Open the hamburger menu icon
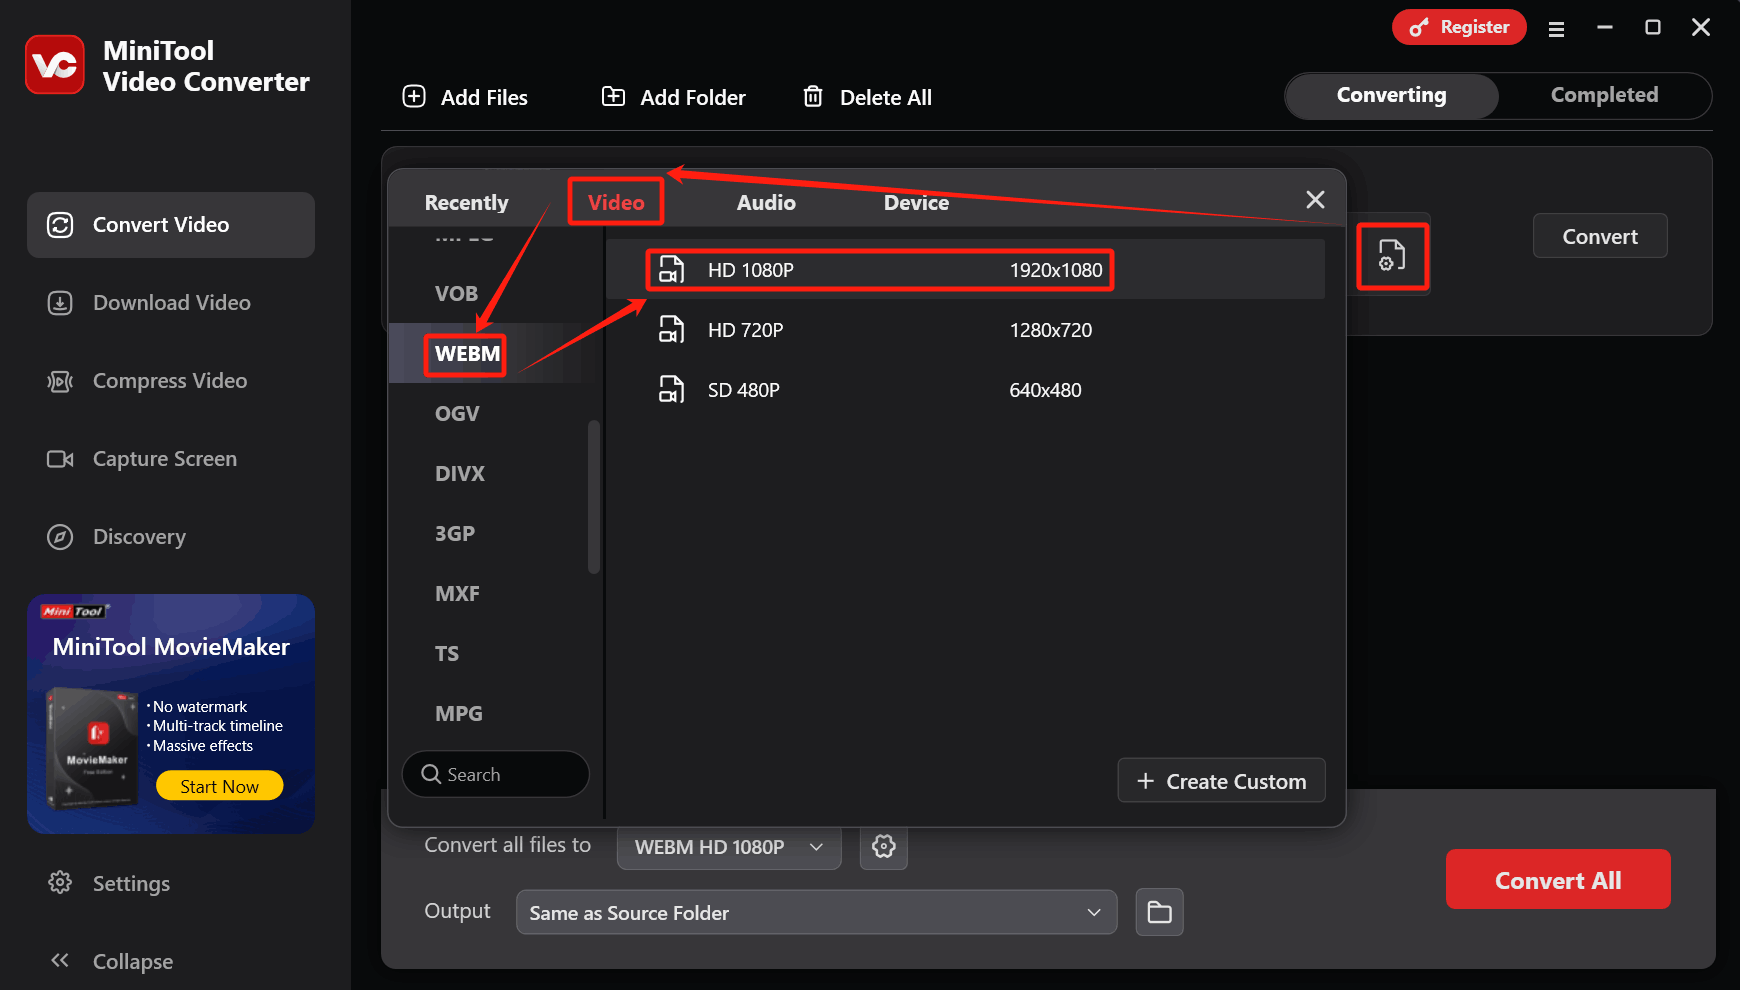 click(1556, 29)
